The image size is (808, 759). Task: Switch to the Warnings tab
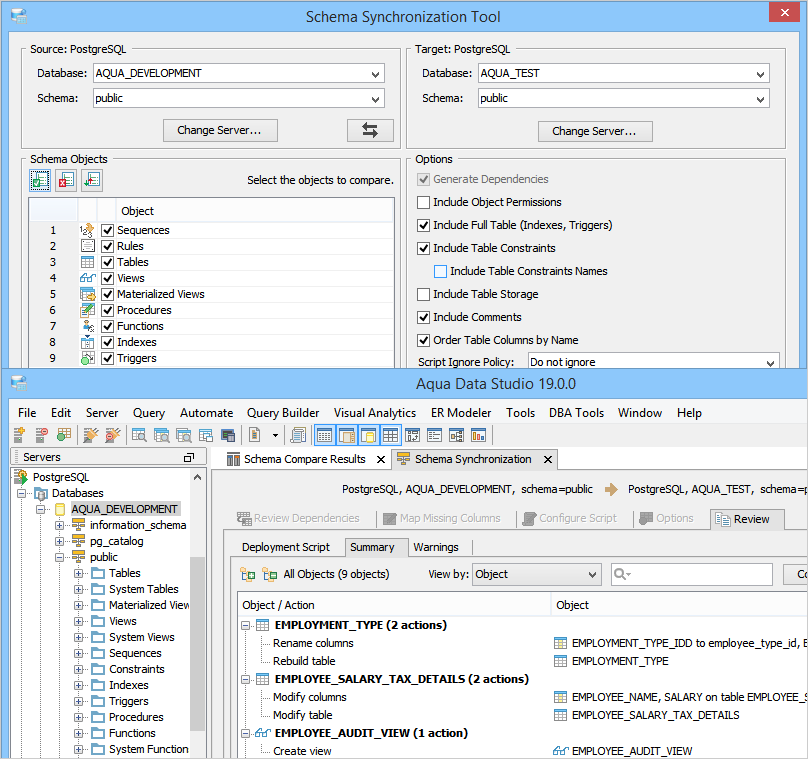(436, 547)
